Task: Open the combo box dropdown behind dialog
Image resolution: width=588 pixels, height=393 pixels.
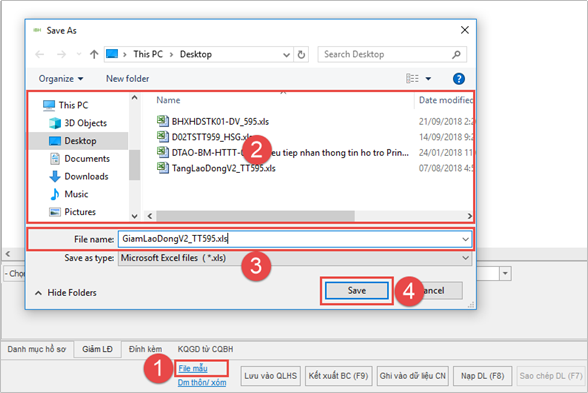Action: (505, 273)
